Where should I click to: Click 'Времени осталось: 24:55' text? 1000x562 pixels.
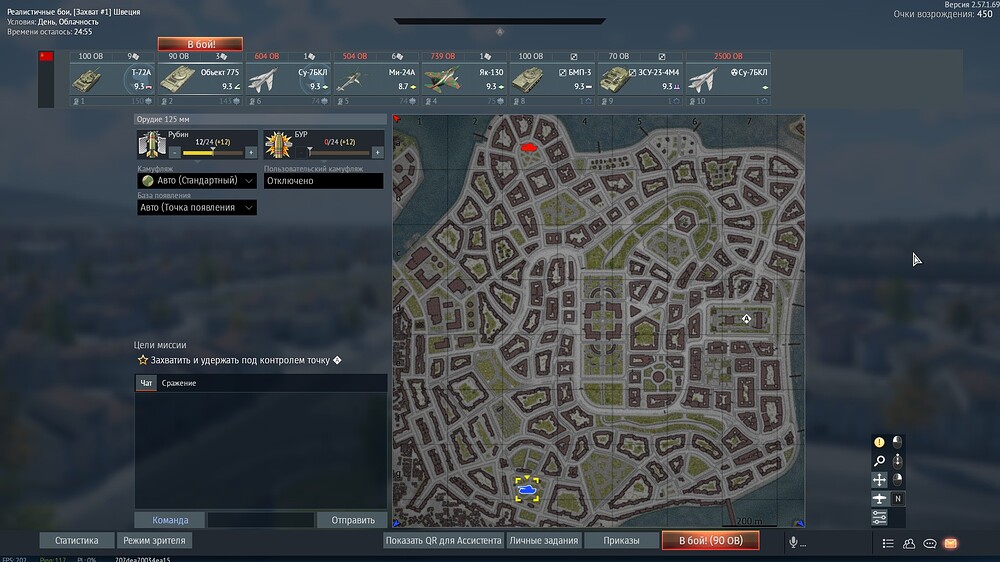click(49, 31)
